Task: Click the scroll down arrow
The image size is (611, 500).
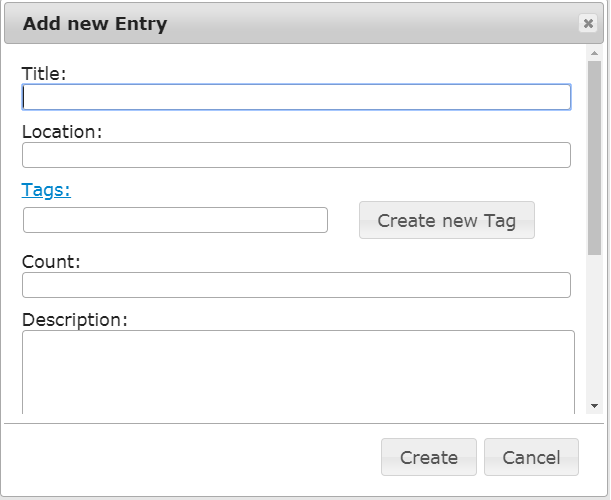Action: [594, 405]
